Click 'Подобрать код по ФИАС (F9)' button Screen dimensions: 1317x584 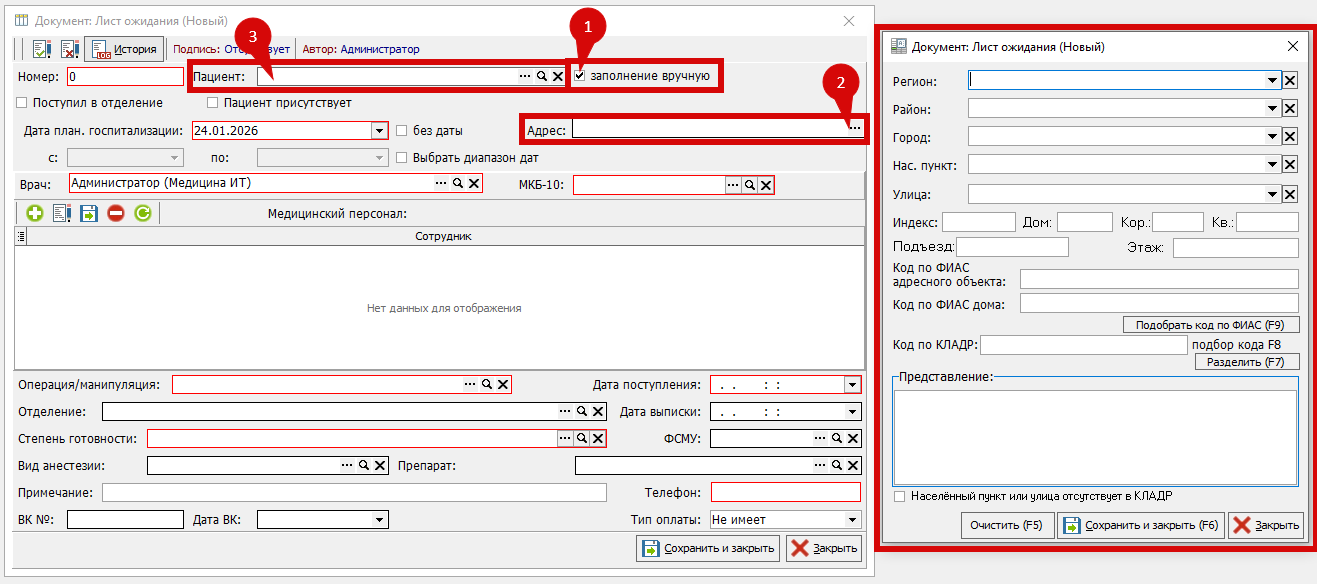point(1210,324)
